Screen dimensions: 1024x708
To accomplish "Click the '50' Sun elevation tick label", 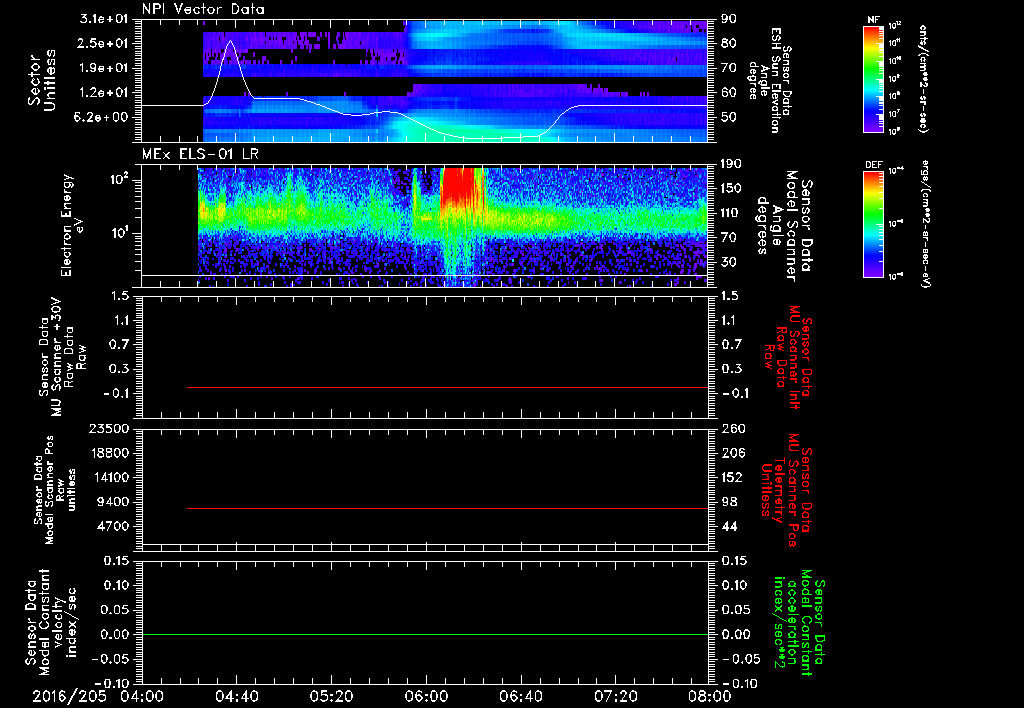I will coord(728,118).
